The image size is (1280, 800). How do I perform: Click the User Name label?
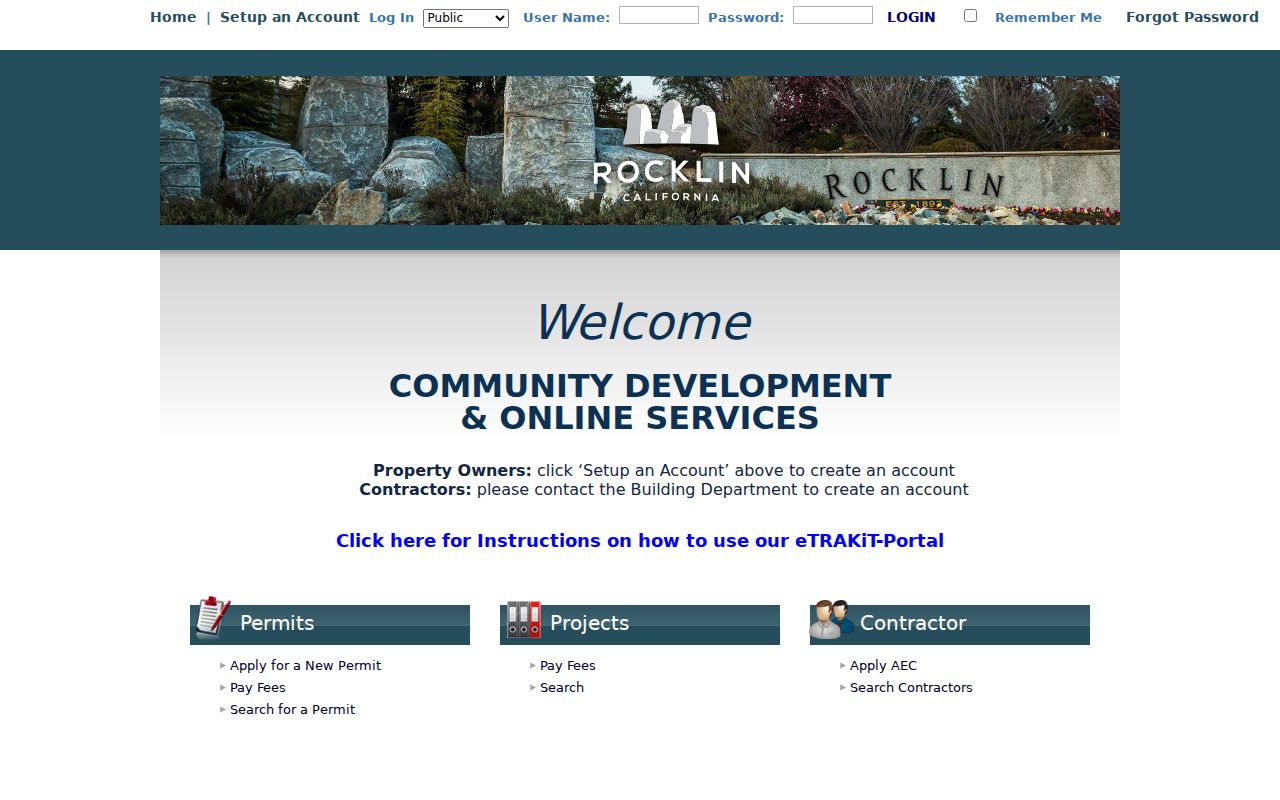pyautogui.click(x=566, y=18)
